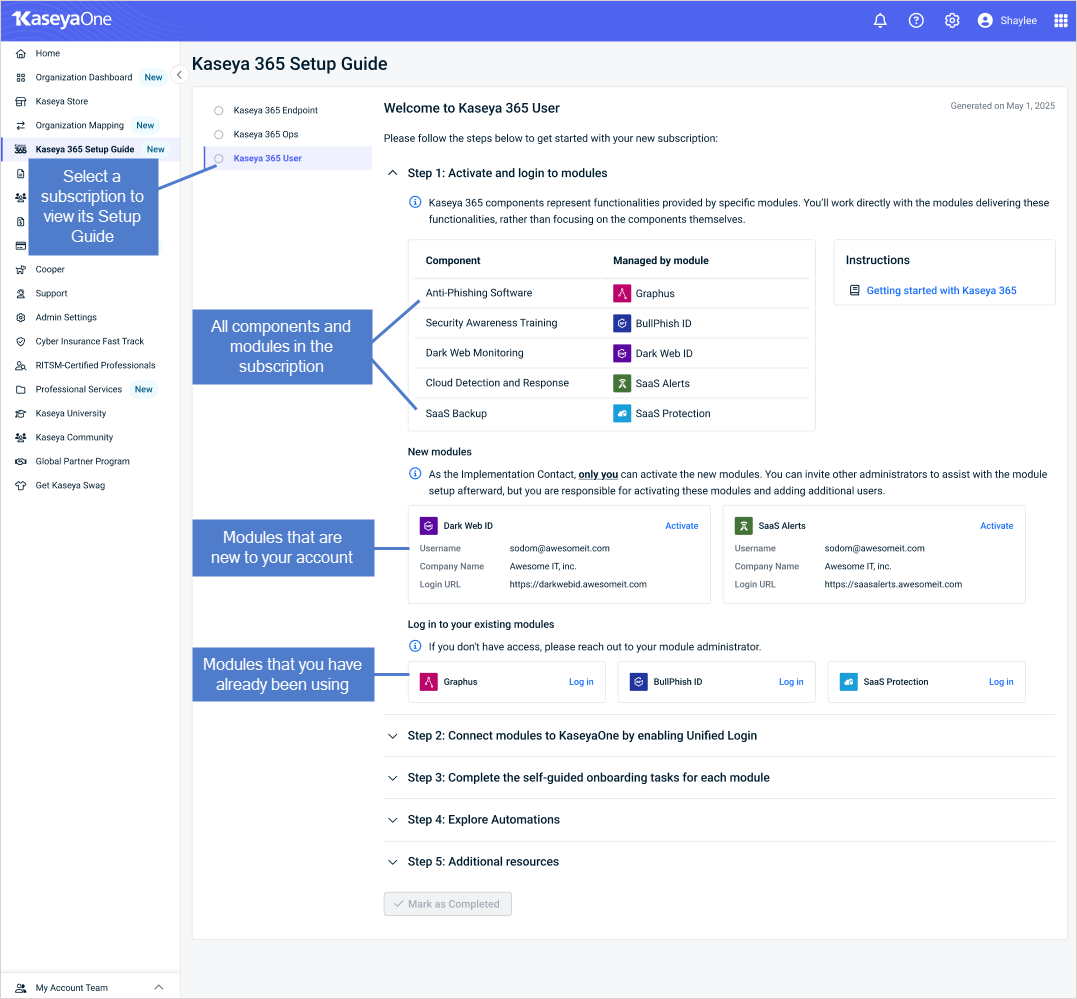1077x999 pixels.
Task: Click the SaaS Protection icon in component table
Action: tap(622, 414)
